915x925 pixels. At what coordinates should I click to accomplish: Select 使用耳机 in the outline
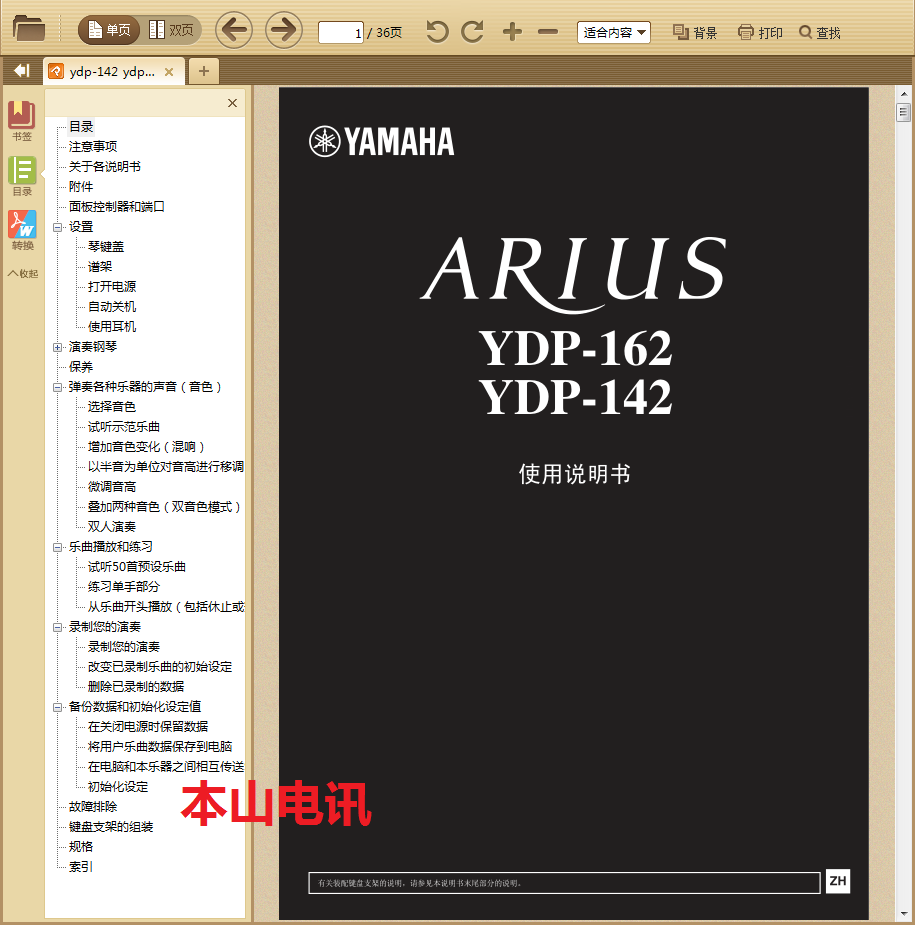[x=111, y=326]
